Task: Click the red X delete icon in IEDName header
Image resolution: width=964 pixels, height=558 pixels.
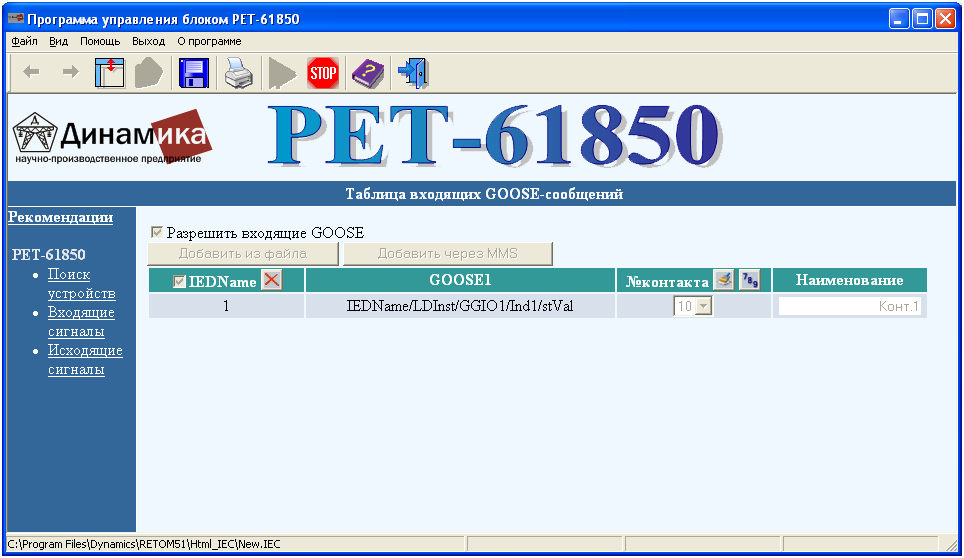Action: tap(272, 280)
